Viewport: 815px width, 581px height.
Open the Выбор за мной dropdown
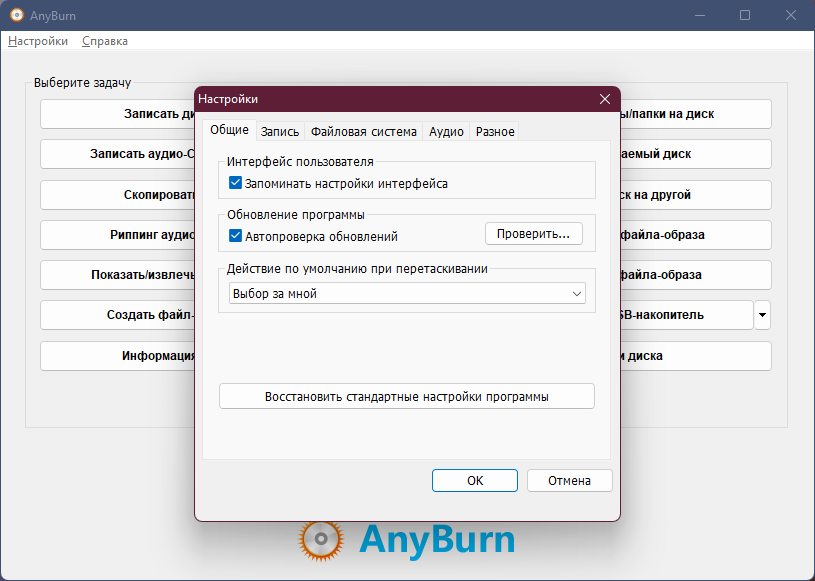pyautogui.click(x=407, y=294)
